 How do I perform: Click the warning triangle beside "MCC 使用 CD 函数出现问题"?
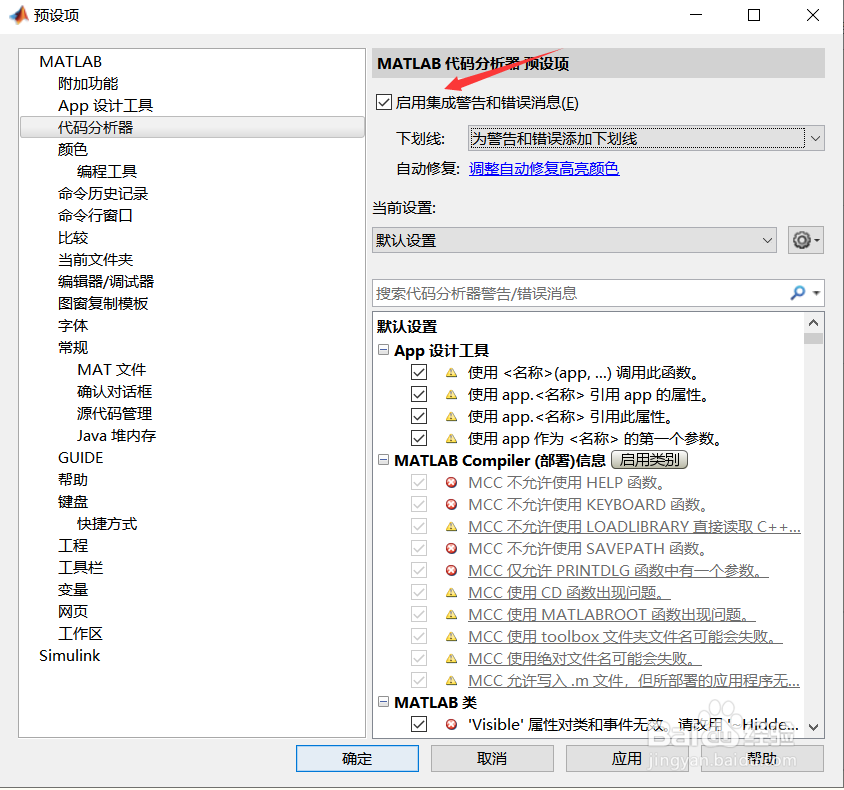[451, 593]
